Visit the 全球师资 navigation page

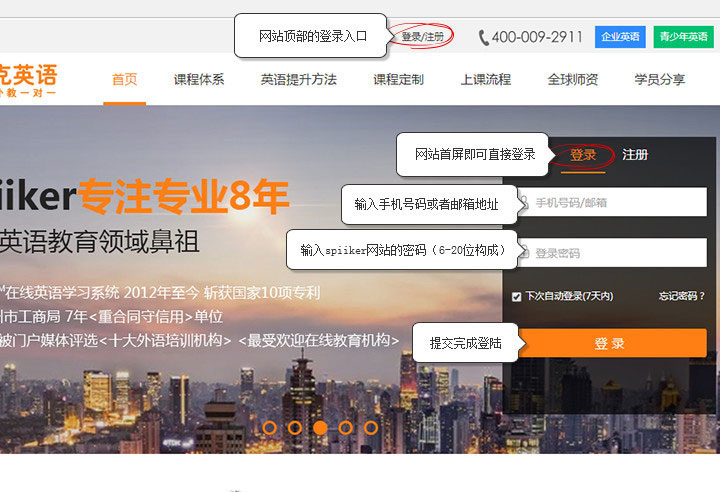point(573,80)
